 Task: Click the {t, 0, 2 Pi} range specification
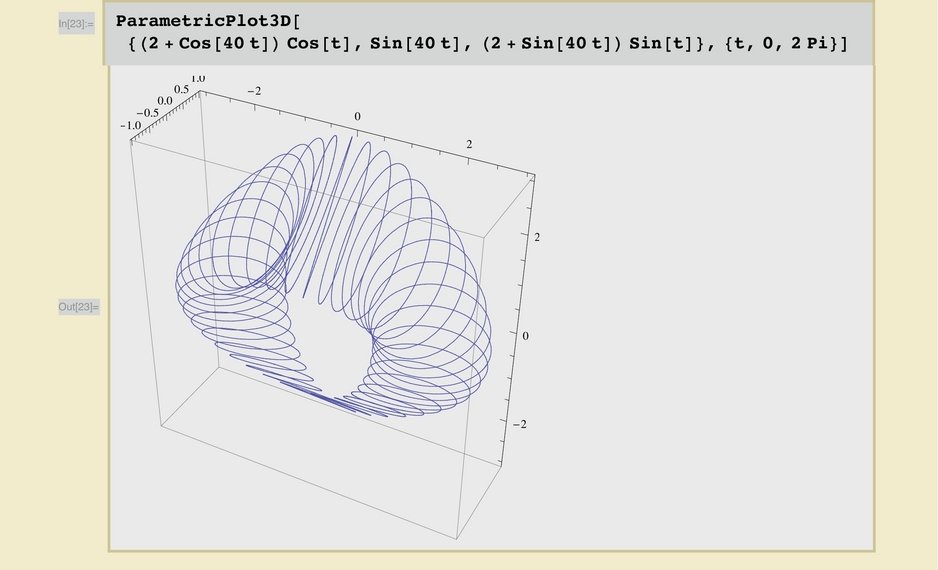point(760,44)
